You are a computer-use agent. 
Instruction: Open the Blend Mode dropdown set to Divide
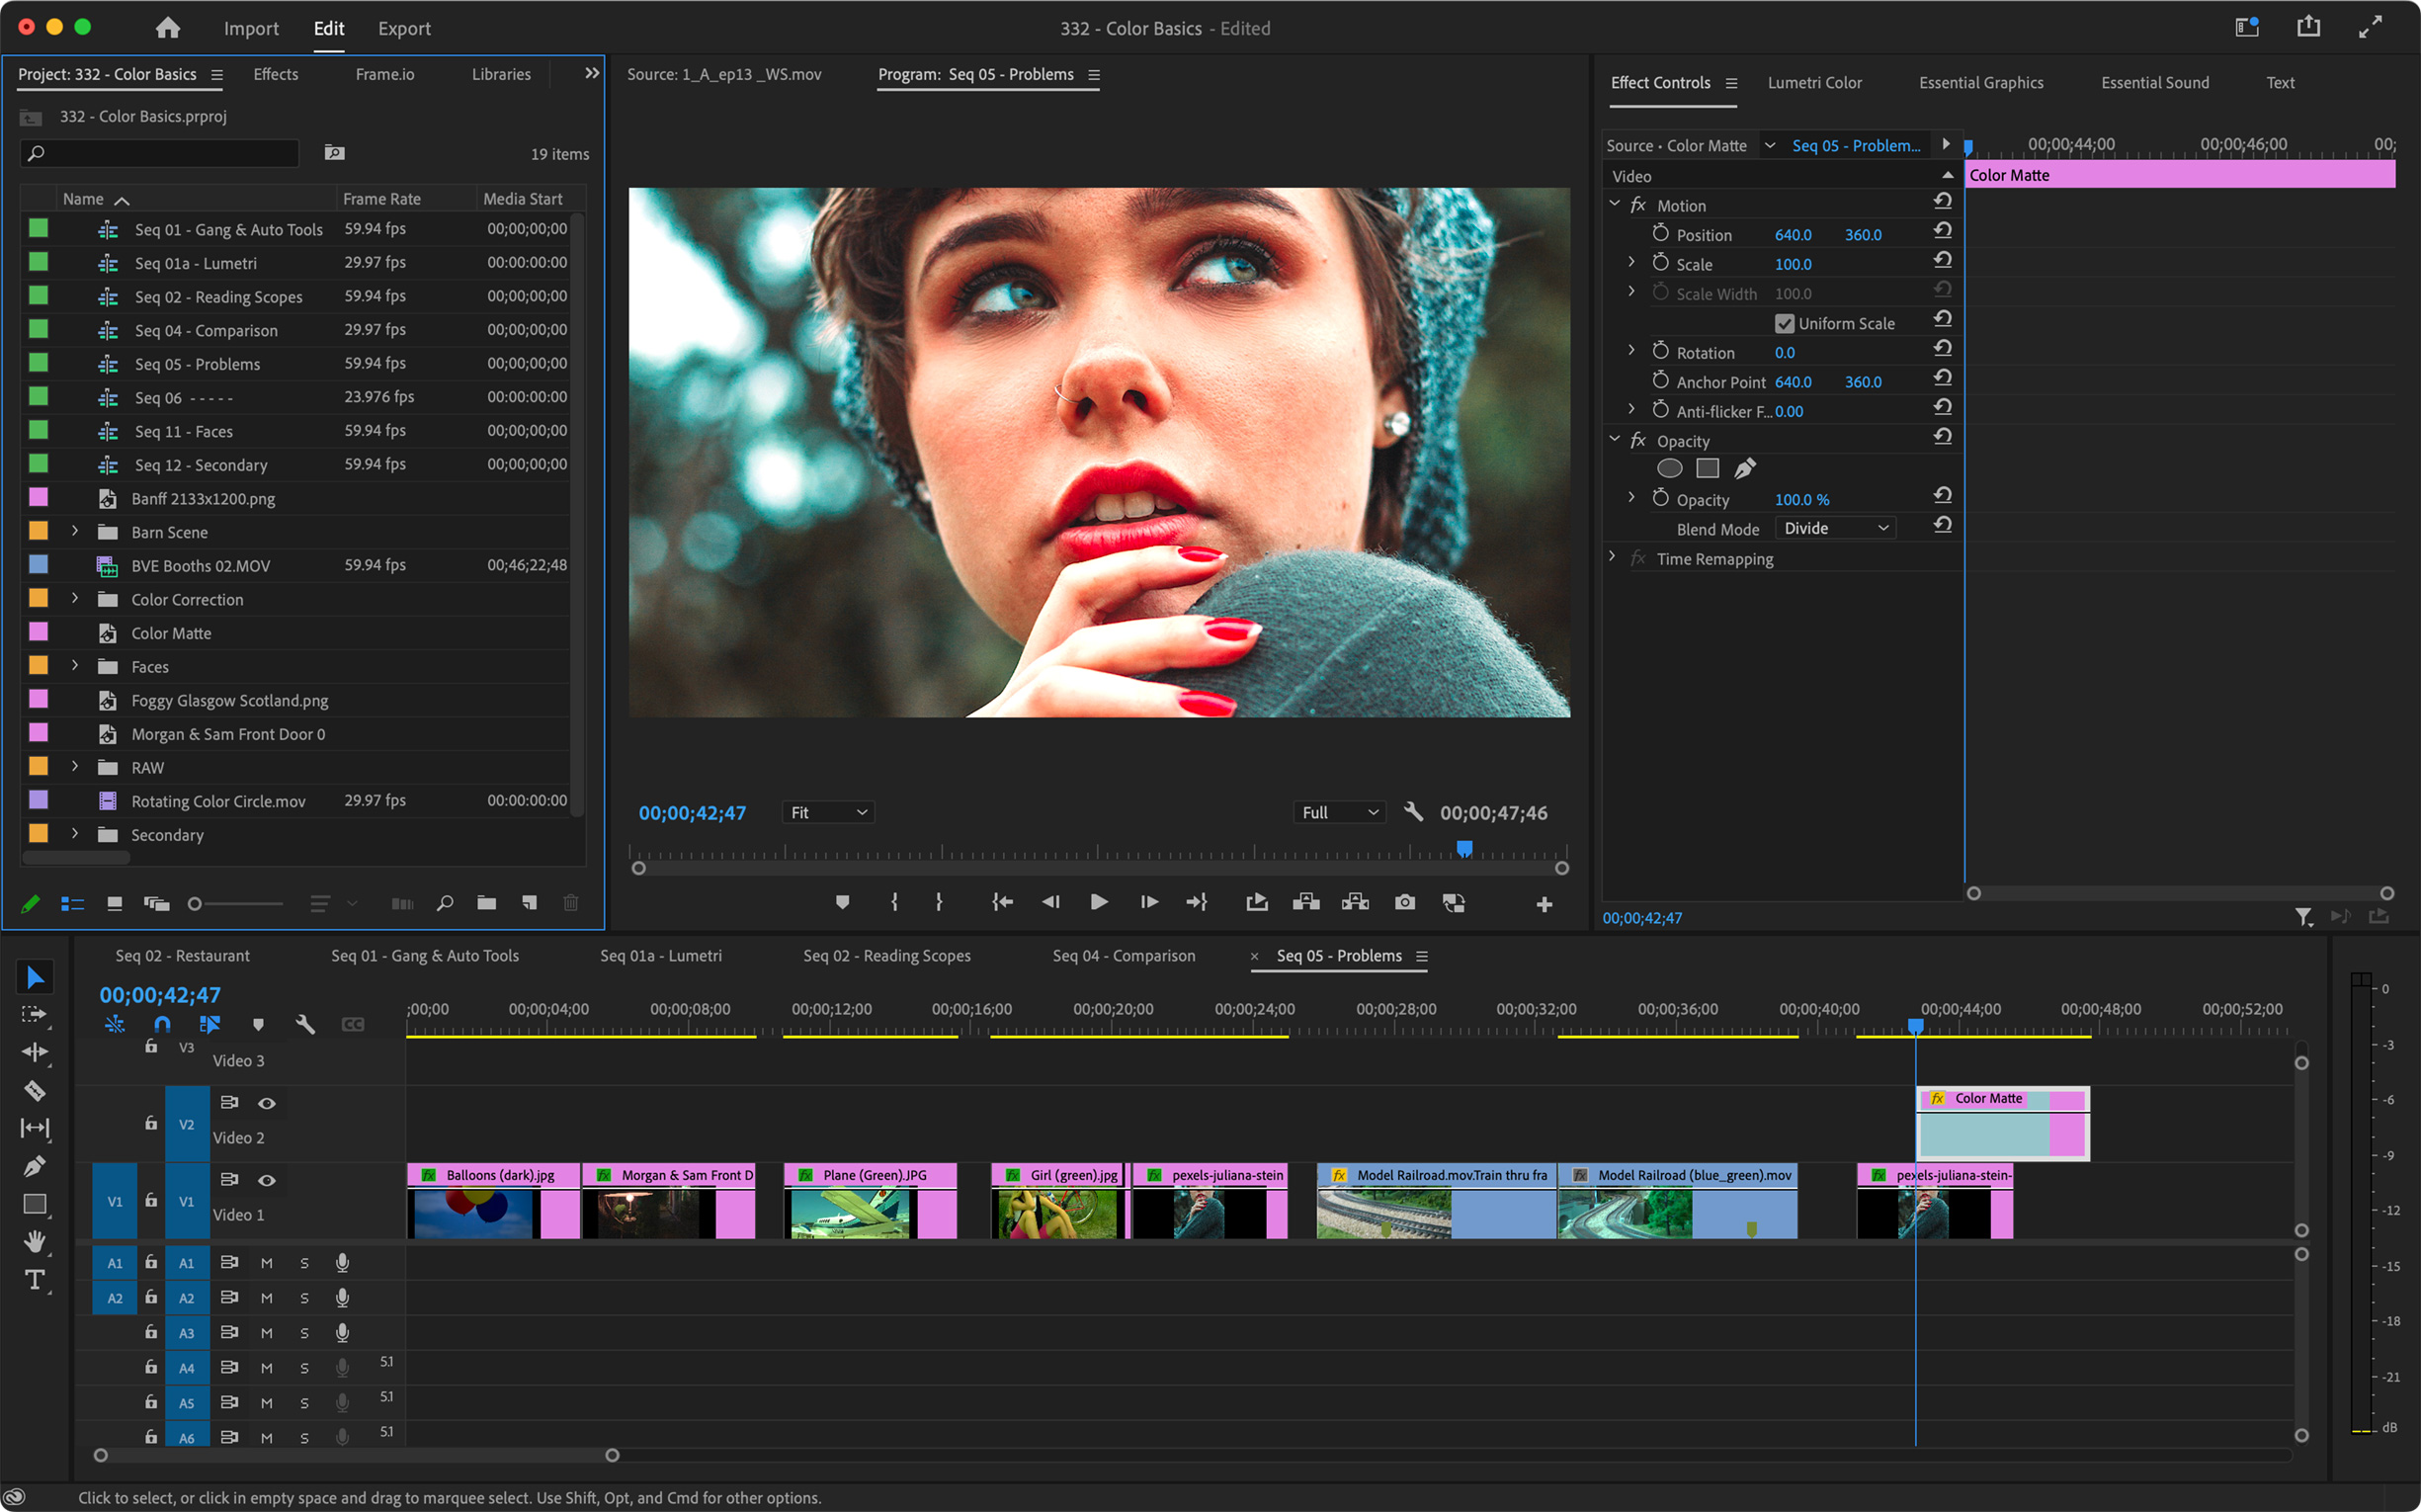(1834, 527)
